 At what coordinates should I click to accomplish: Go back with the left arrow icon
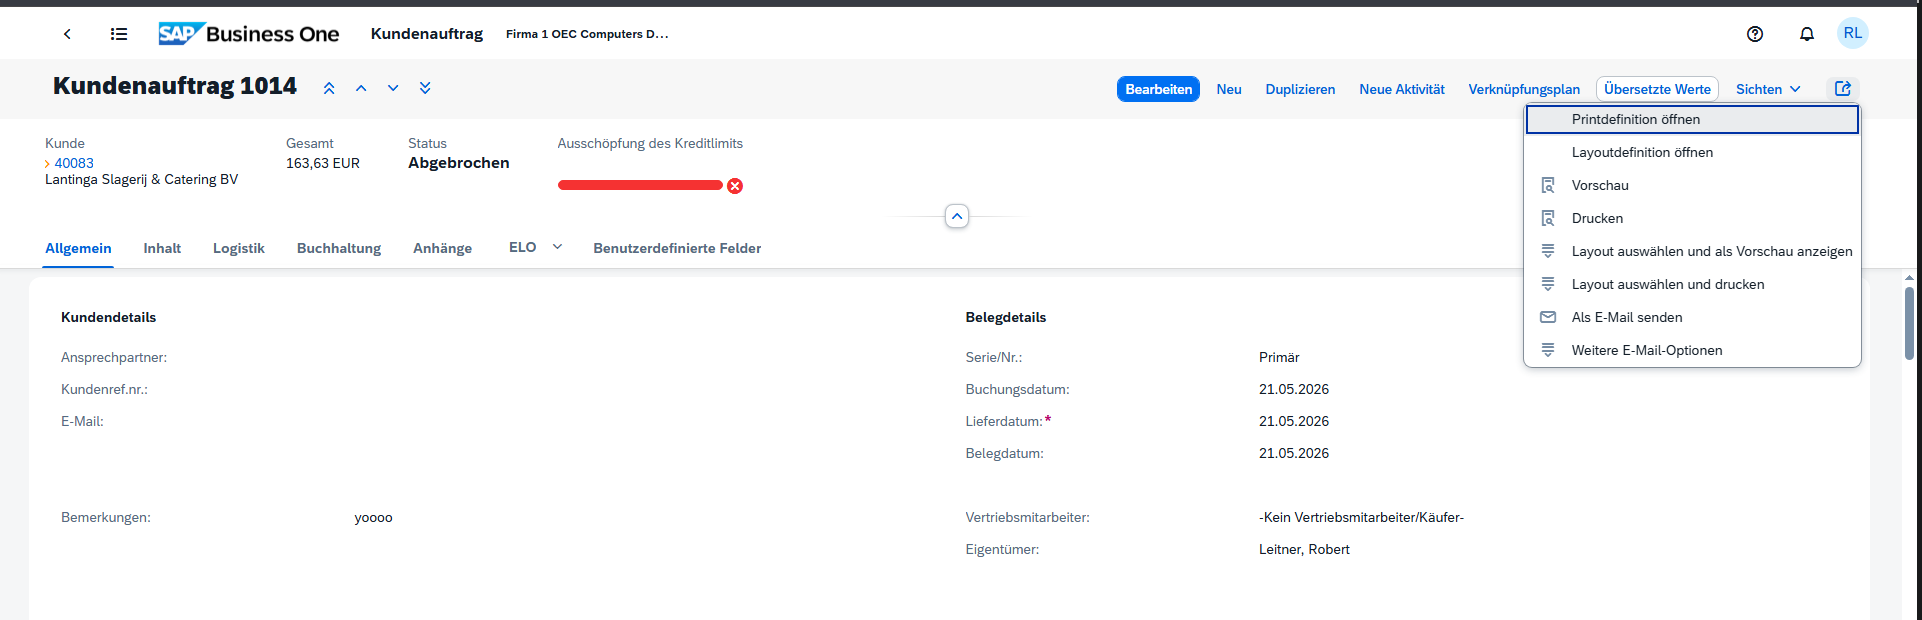point(67,34)
